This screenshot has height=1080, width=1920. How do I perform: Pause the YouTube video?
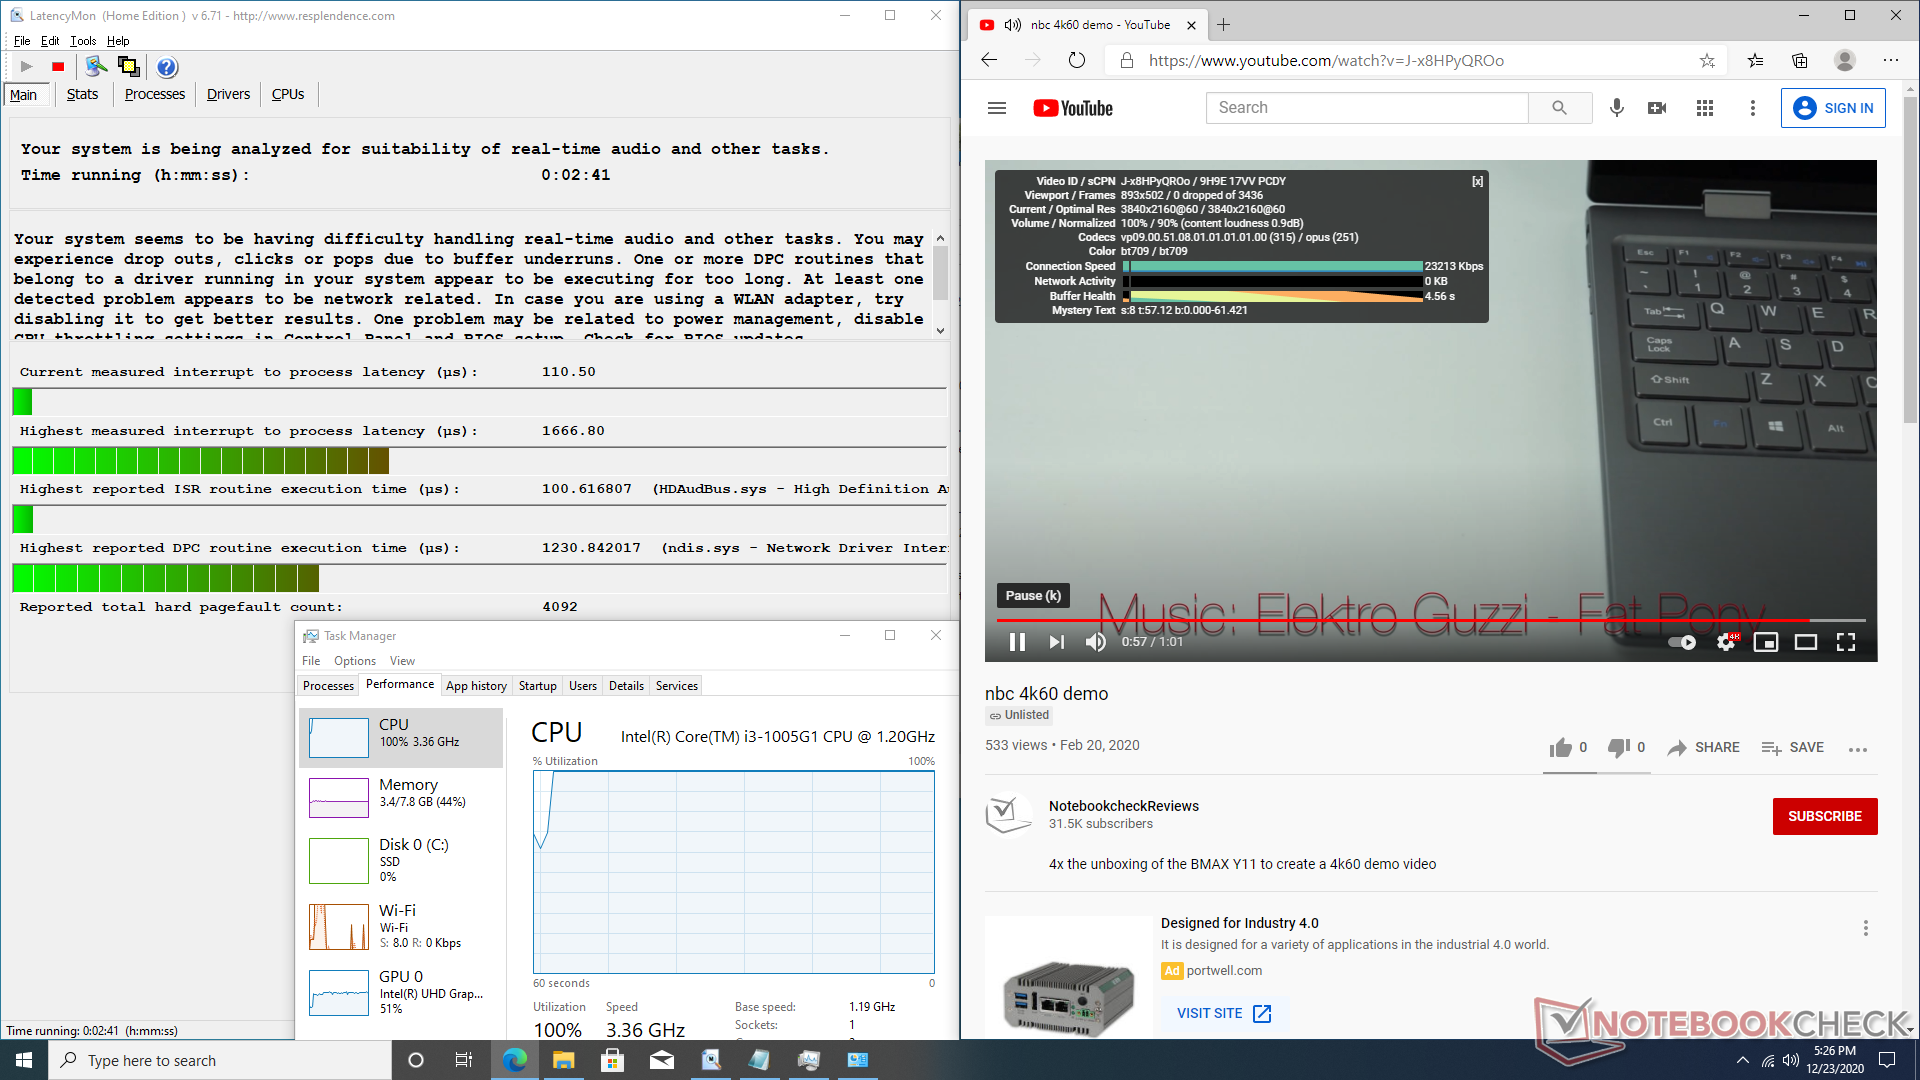tap(1017, 642)
